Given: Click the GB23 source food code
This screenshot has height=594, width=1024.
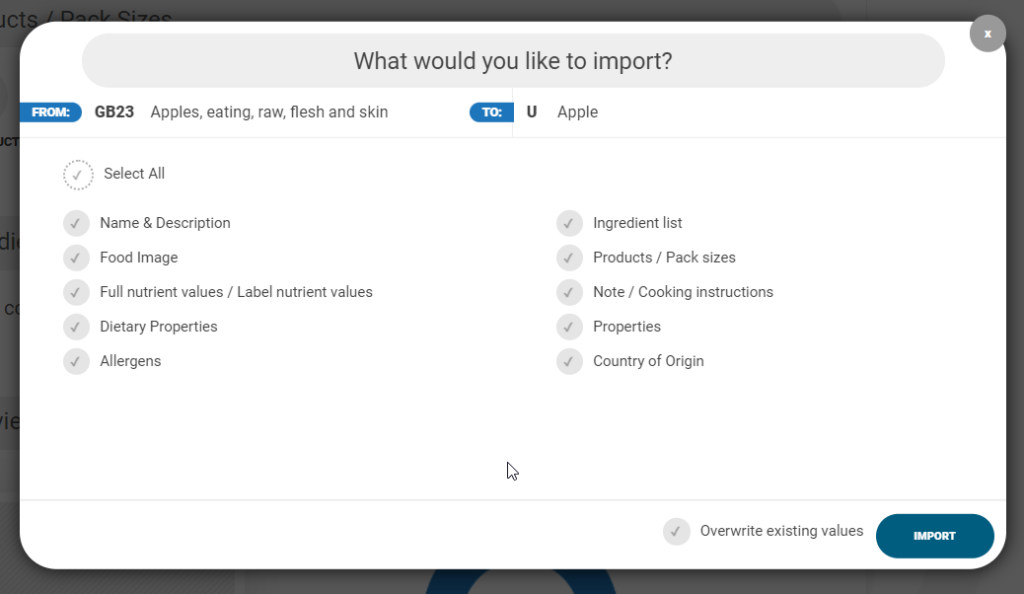Looking at the screenshot, I should pyautogui.click(x=114, y=112).
